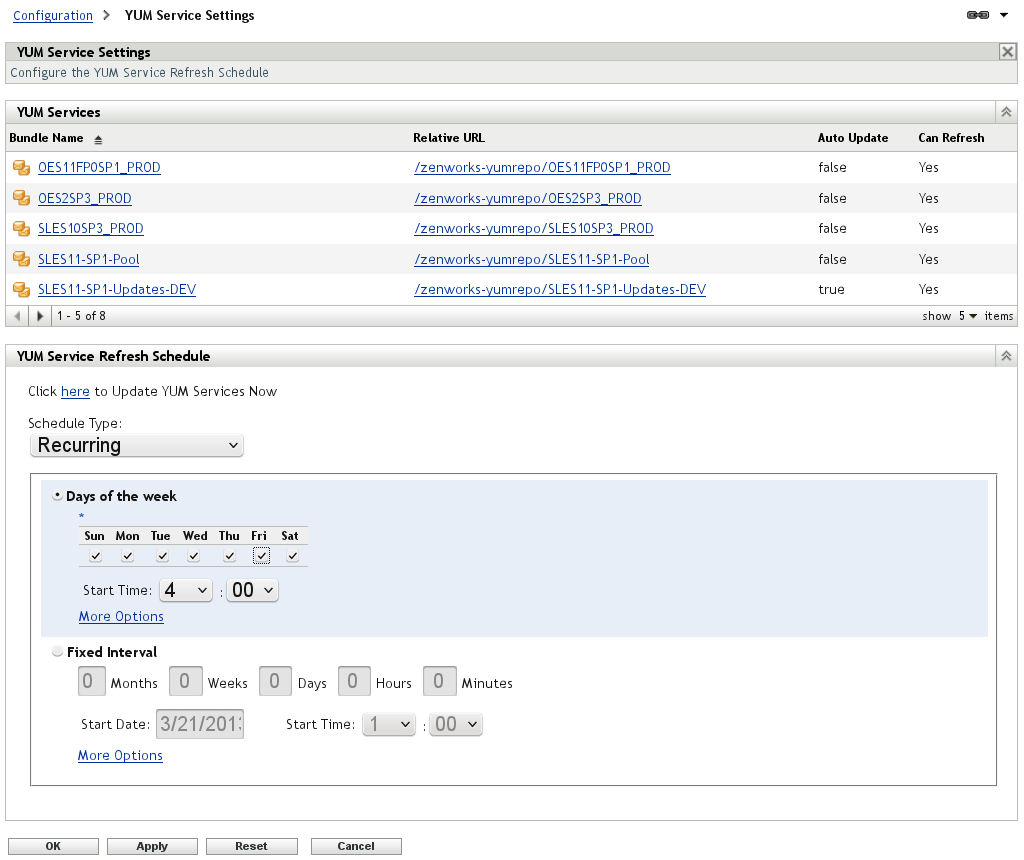The image size is (1024, 860).
Task: Open the SLES11-SP1-Updates-DEV bundle link
Action: click(117, 290)
